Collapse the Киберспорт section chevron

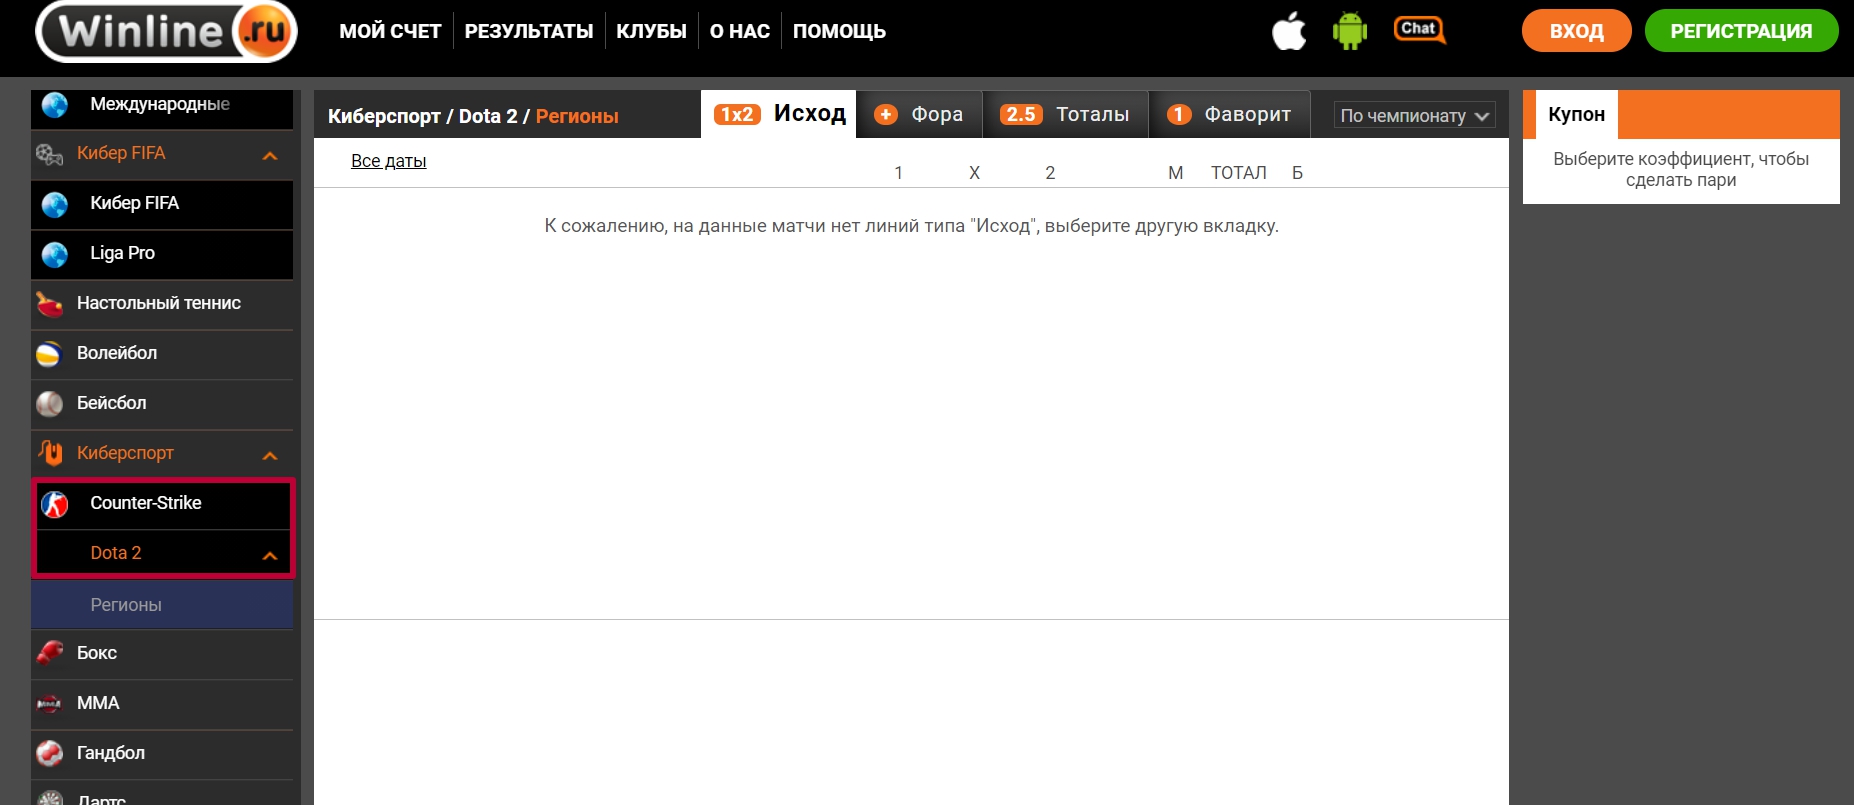click(x=270, y=455)
